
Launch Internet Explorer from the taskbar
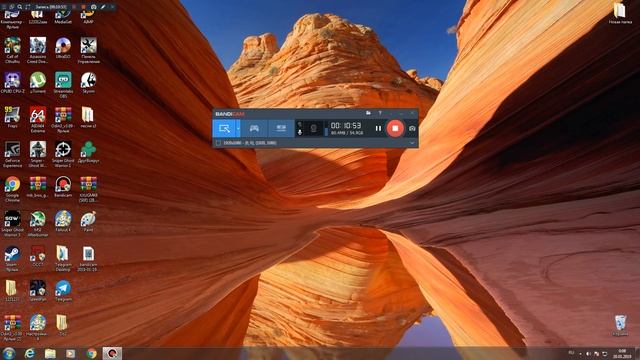(29, 353)
